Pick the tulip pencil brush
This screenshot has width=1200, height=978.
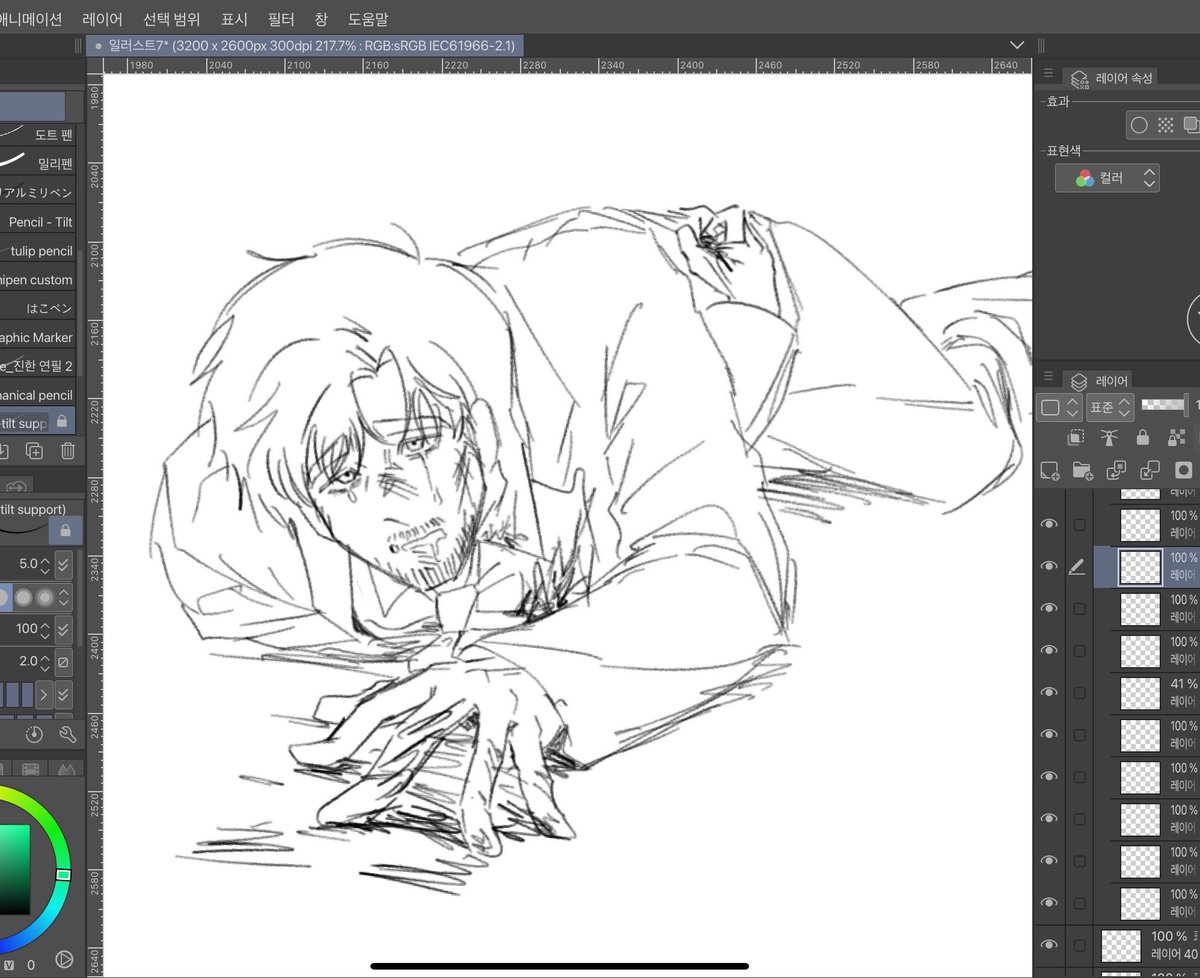point(37,251)
